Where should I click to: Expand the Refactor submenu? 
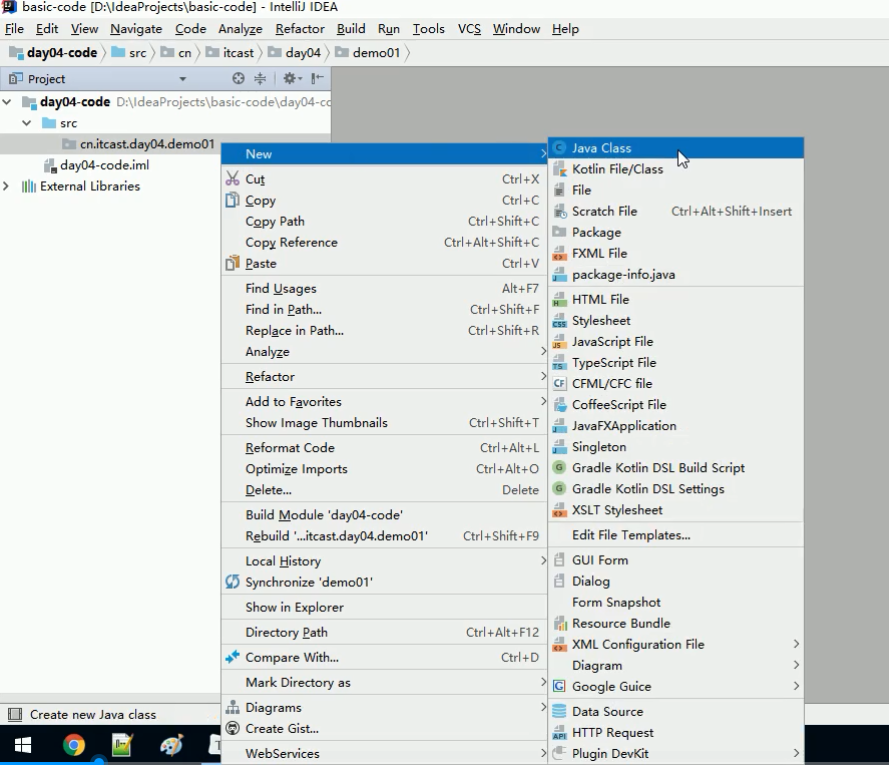click(384, 377)
